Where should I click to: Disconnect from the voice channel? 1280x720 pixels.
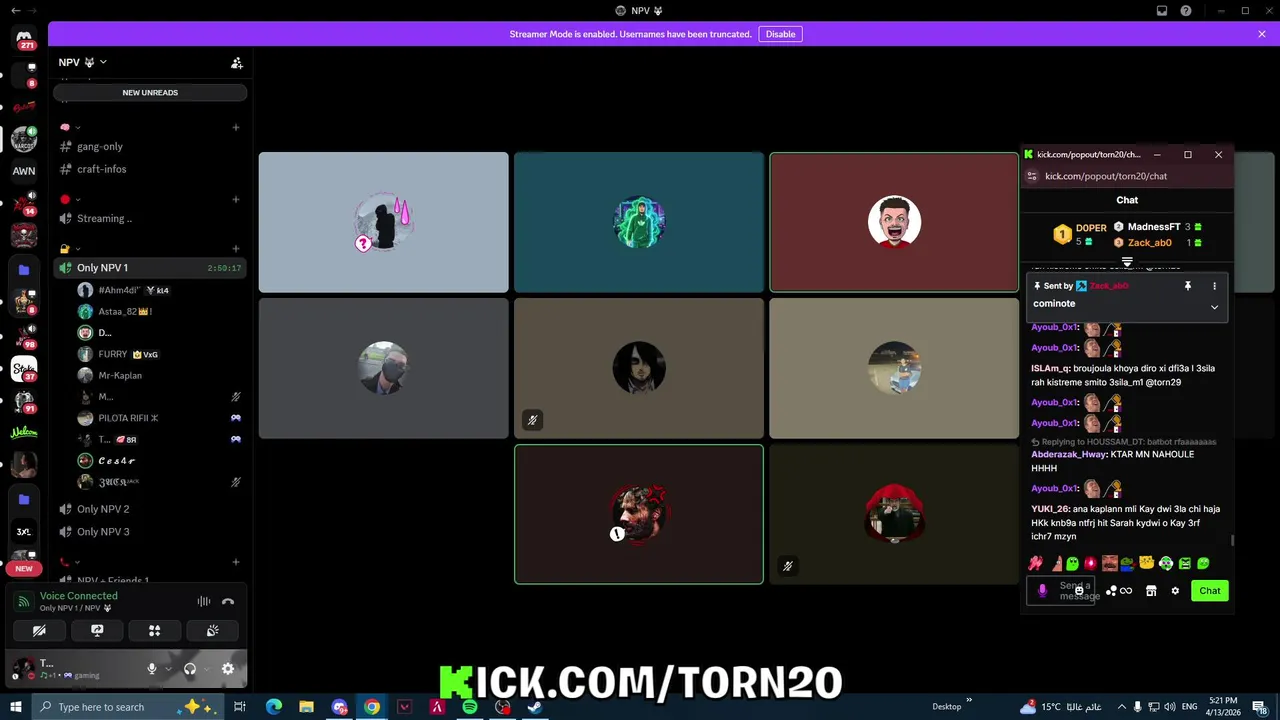[228, 601]
